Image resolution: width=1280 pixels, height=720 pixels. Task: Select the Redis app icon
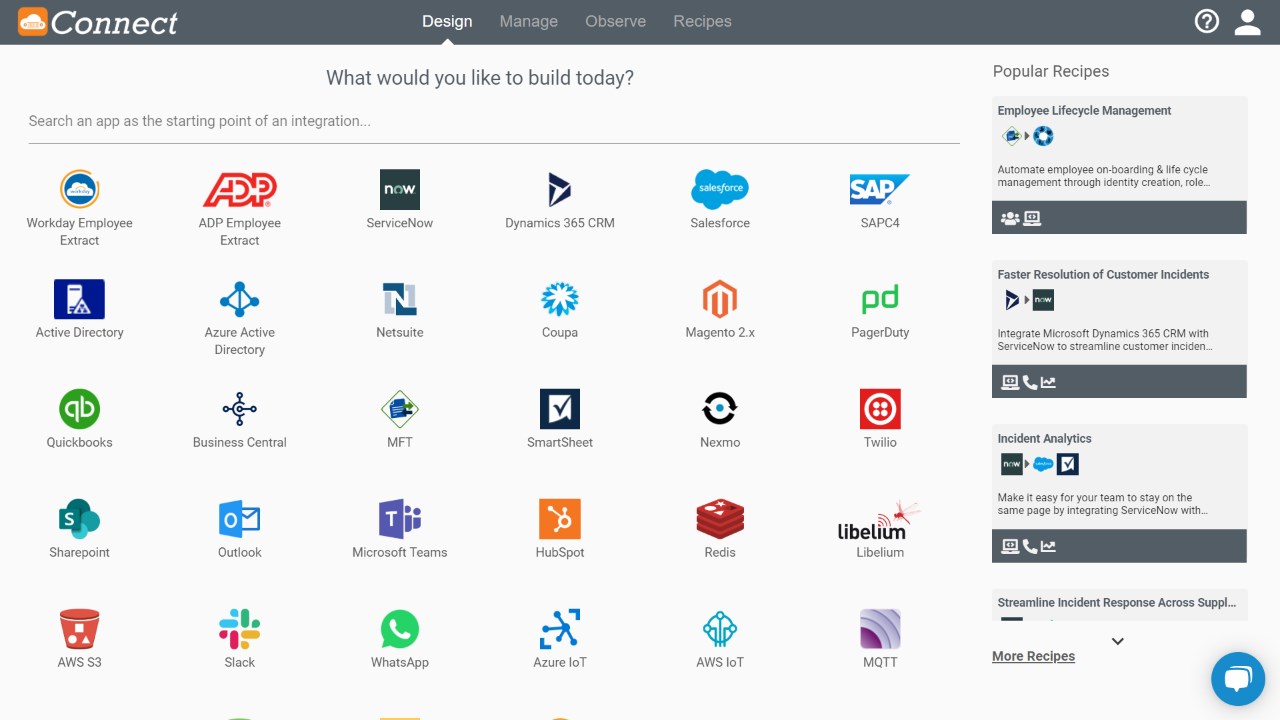point(719,519)
